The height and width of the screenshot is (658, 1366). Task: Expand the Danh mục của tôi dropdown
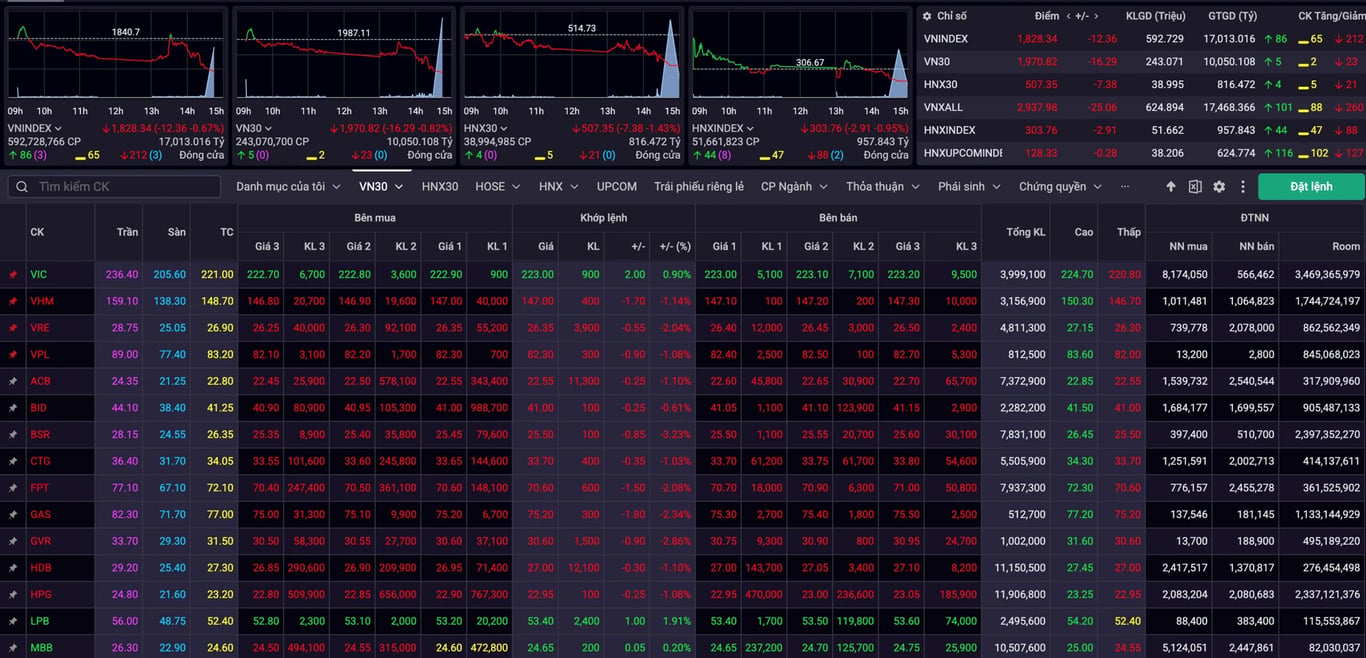(x=289, y=187)
